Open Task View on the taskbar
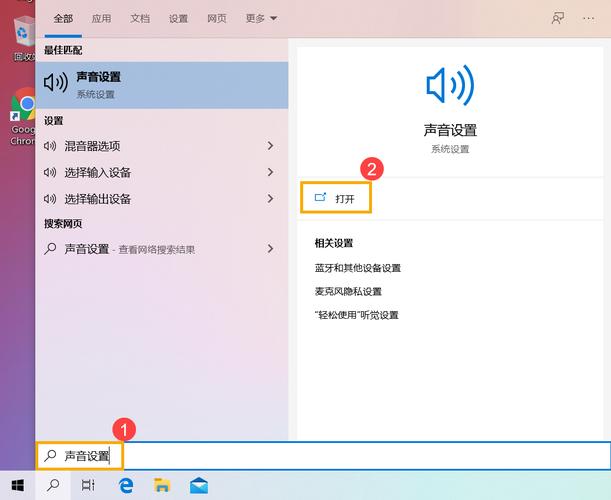This screenshot has height=500, width=611. (88, 485)
